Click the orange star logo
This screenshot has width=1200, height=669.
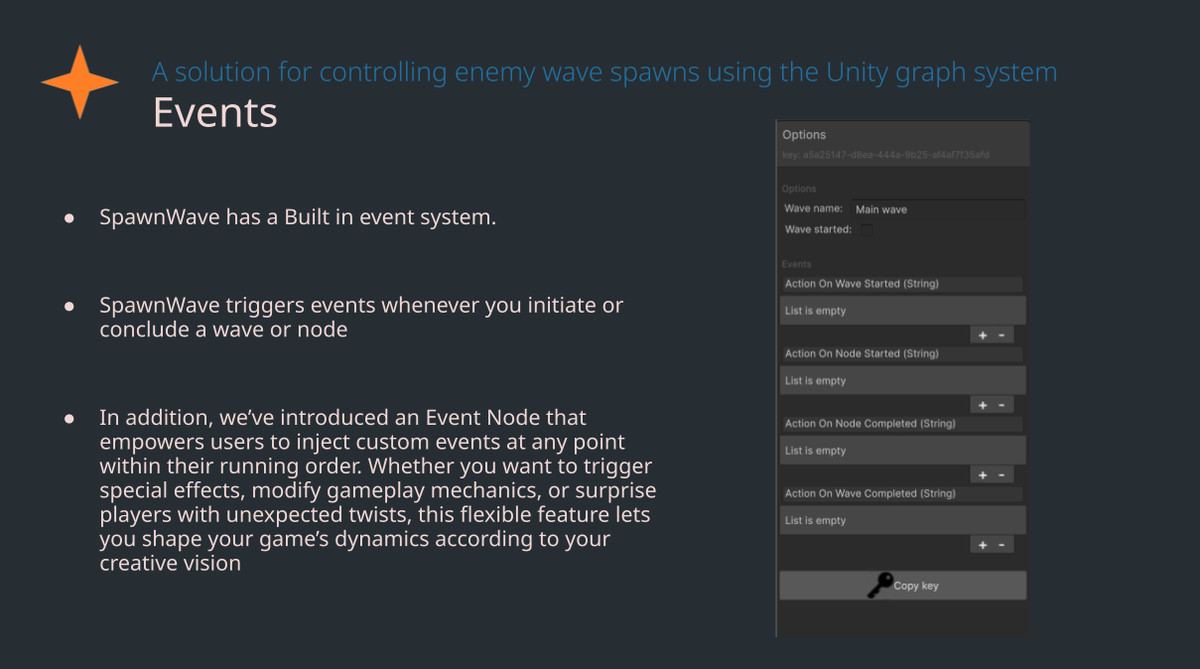80,82
